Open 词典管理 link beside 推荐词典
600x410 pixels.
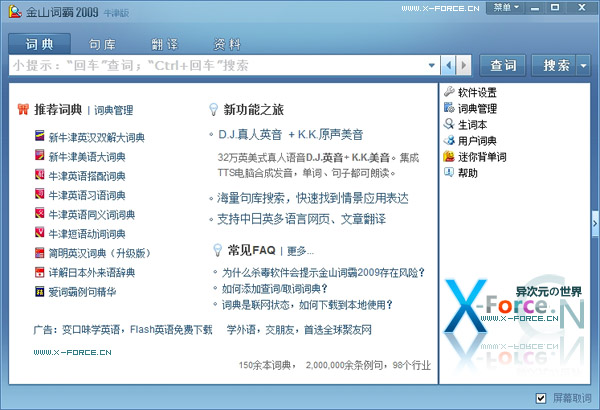[114, 110]
